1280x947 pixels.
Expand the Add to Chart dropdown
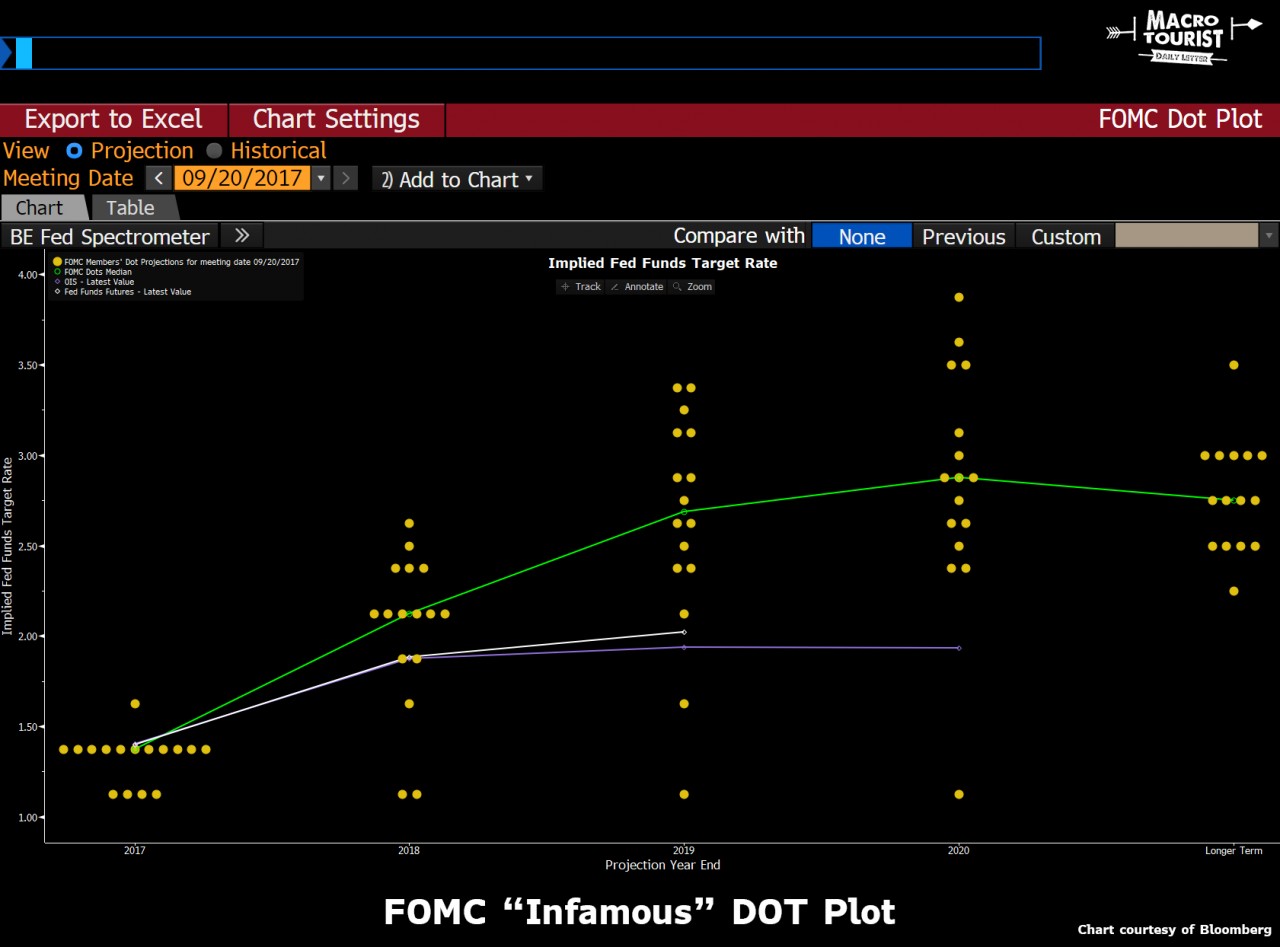[457, 180]
